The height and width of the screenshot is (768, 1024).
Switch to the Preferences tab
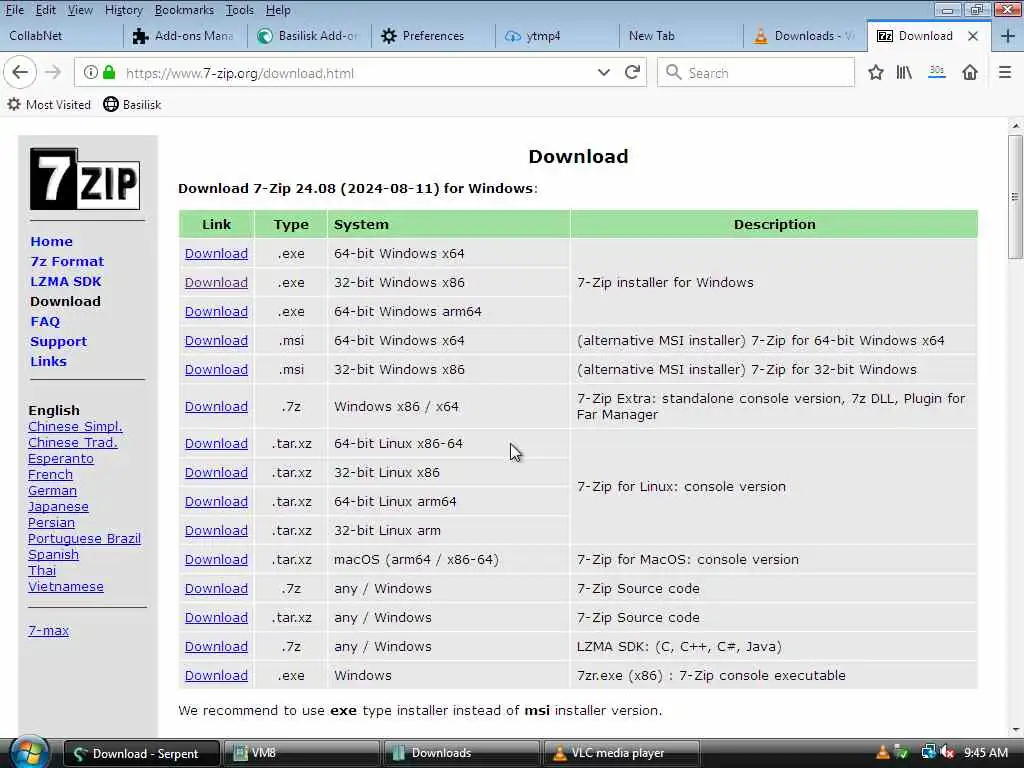coord(433,36)
